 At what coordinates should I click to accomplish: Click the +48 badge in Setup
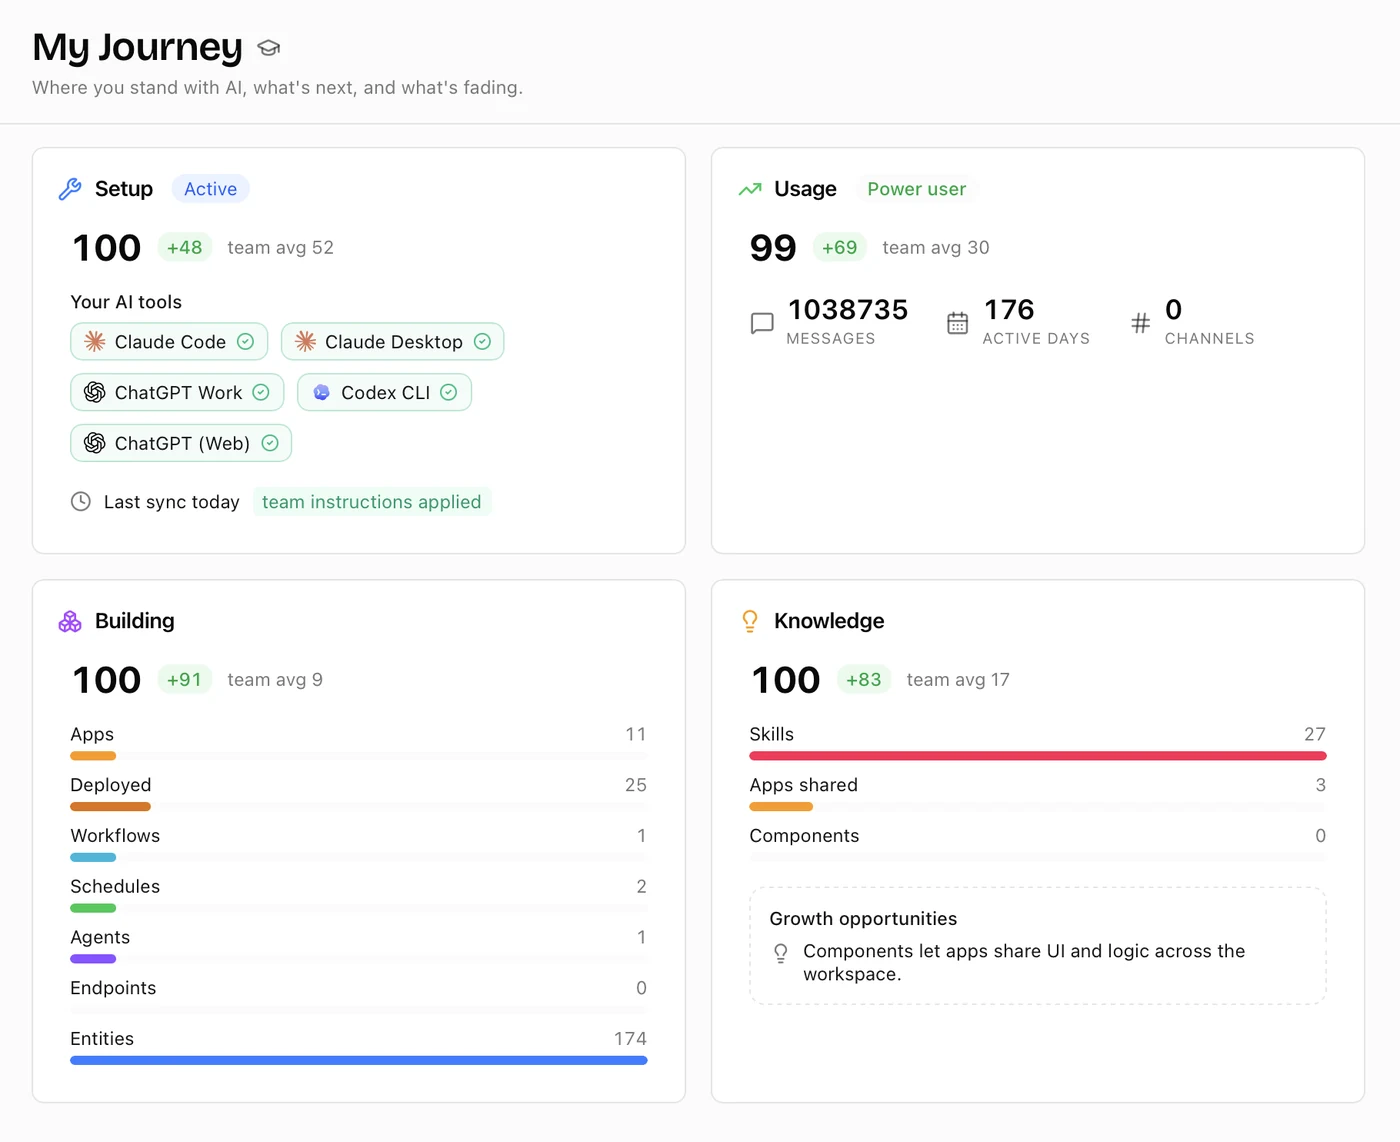(x=185, y=248)
